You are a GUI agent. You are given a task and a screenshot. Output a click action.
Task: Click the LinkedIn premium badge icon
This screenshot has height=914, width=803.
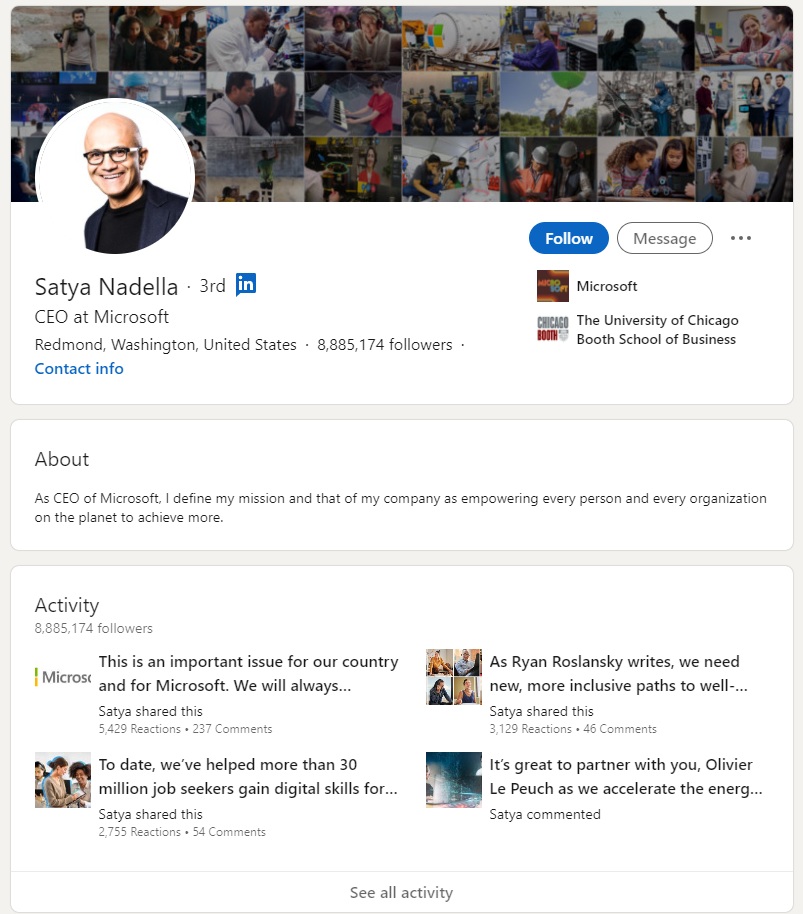tap(246, 284)
